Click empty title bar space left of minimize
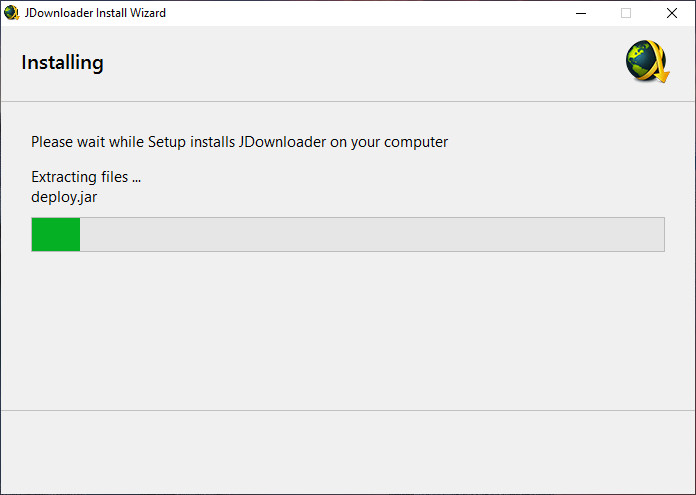Viewport: 696px width, 495px height. [400, 13]
